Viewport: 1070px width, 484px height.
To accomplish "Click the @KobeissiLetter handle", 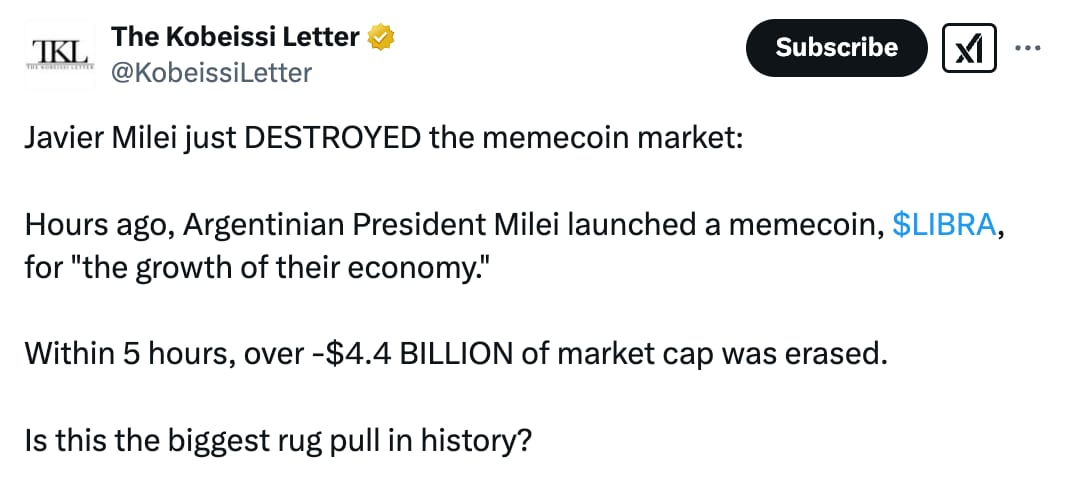I will coord(211,72).
